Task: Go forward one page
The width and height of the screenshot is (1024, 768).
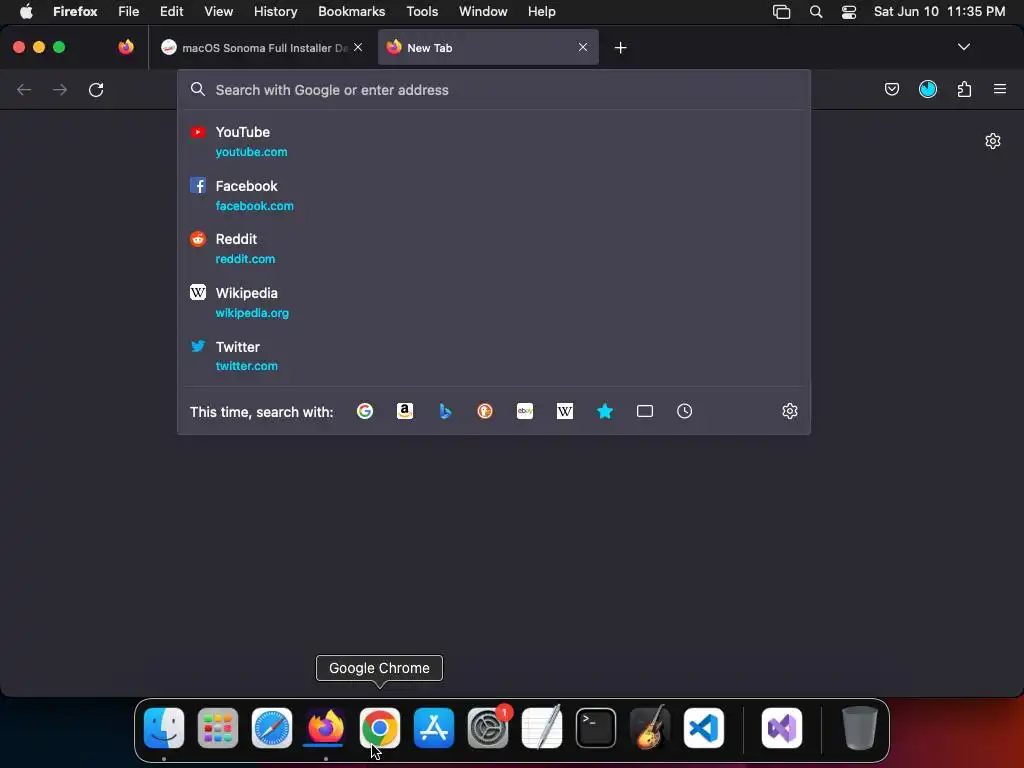Action: pyautogui.click(x=60, y=89)
